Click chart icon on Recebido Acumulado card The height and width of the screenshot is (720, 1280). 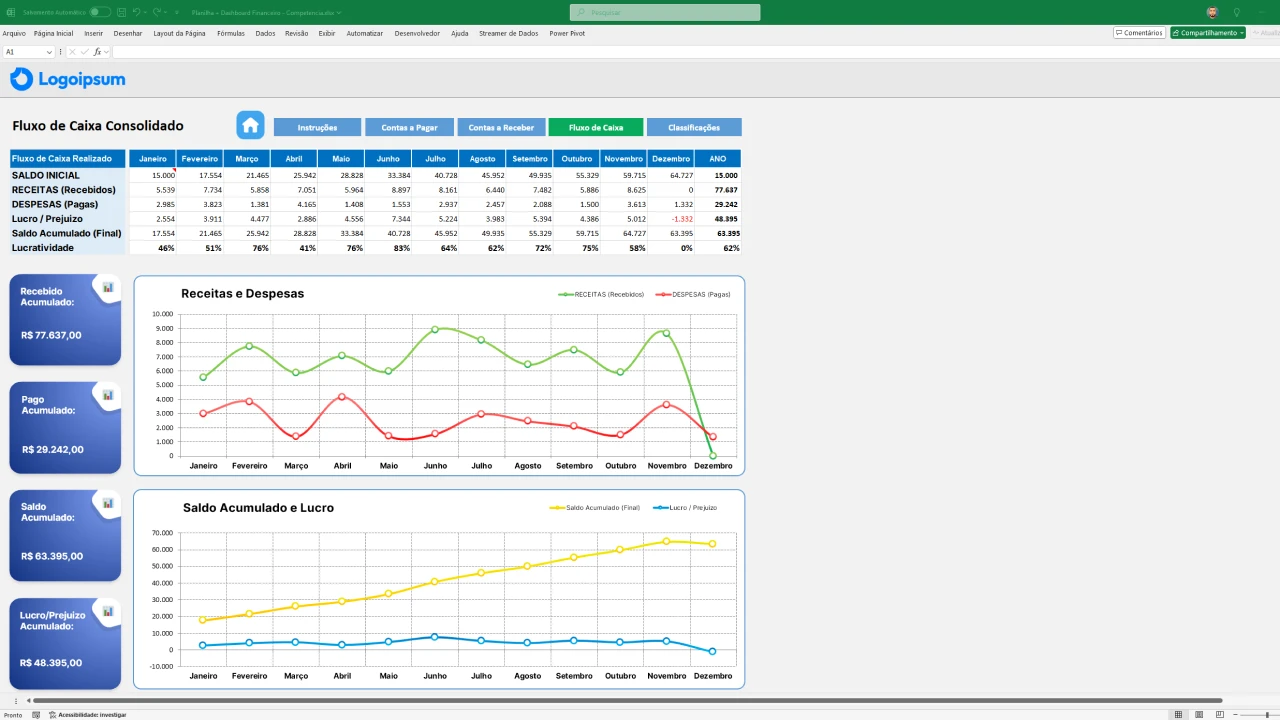coord(108,288)
